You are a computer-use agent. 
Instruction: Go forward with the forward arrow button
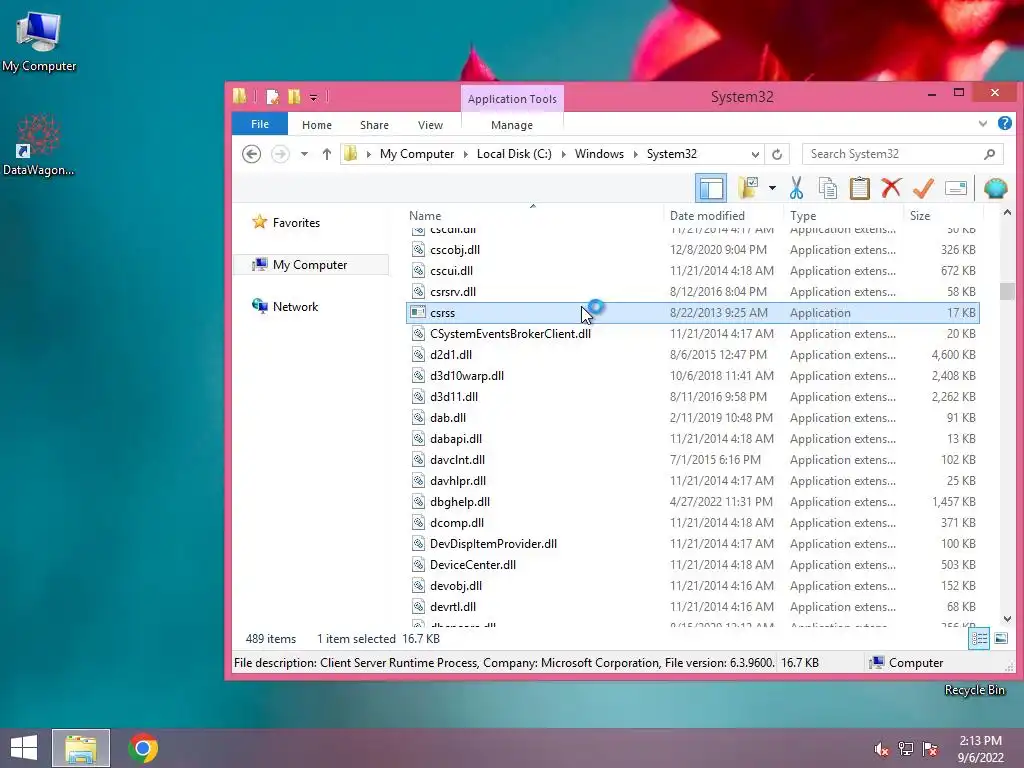point(280,154)
